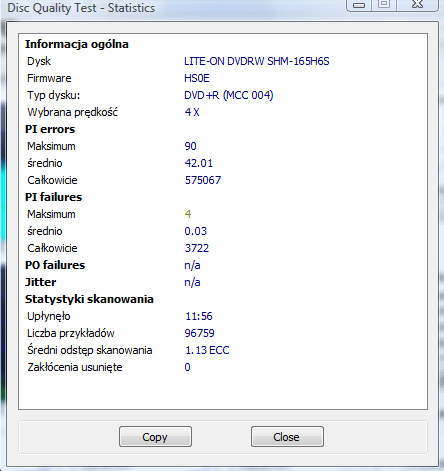Select chosen speed value 4 X

(192, 112)
